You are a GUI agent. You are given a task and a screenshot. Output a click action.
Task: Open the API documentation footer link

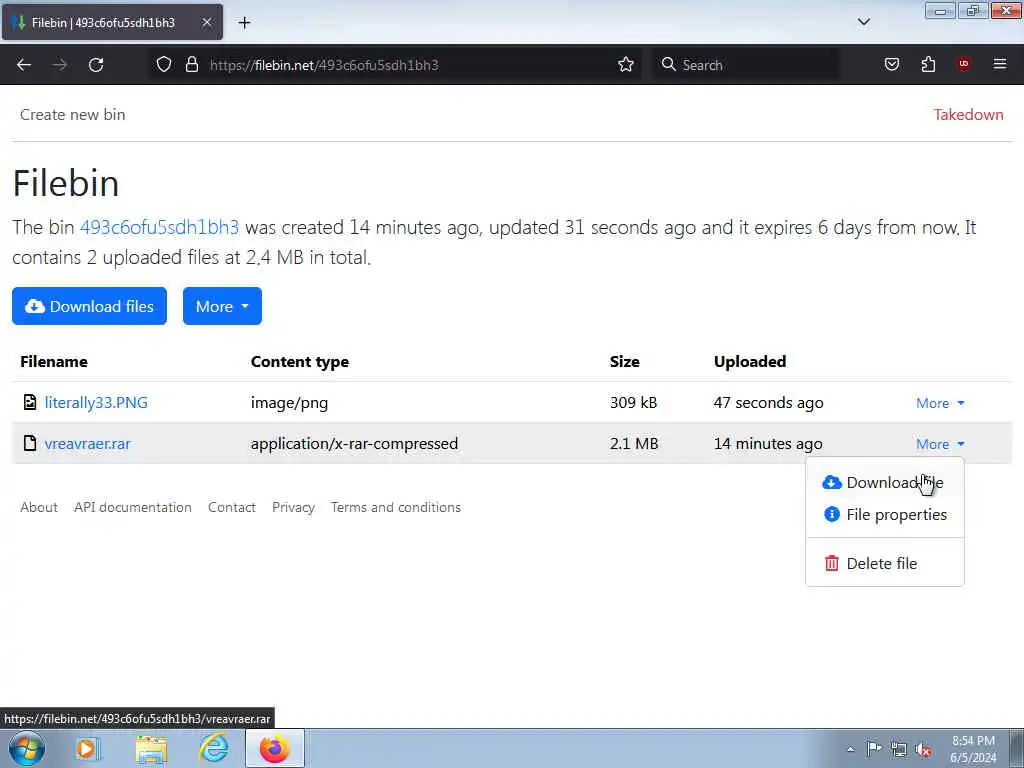(133, 507)
